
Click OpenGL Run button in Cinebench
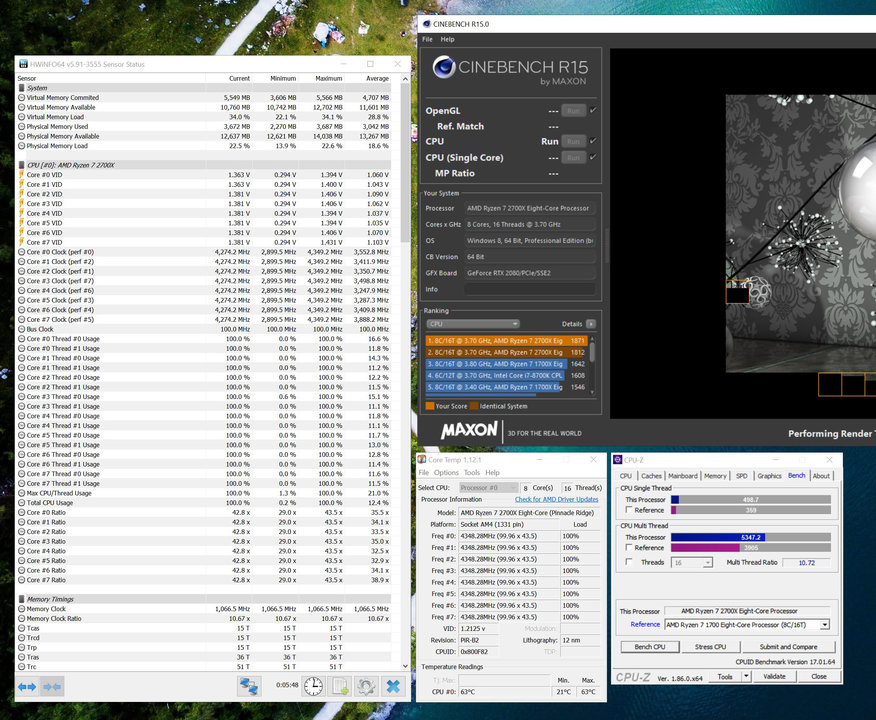pyautogui.click(x=573, y=111)
